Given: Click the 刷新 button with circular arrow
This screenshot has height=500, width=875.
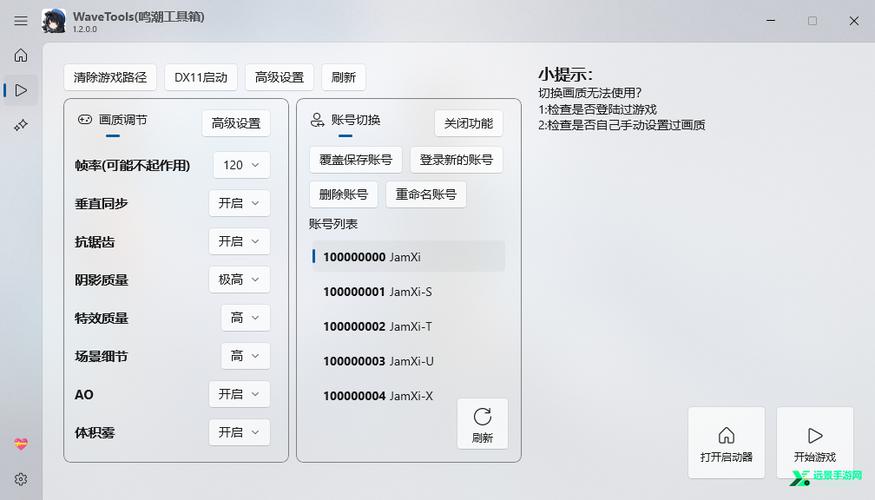Looking at the screenshot, I should coord(482,424).
